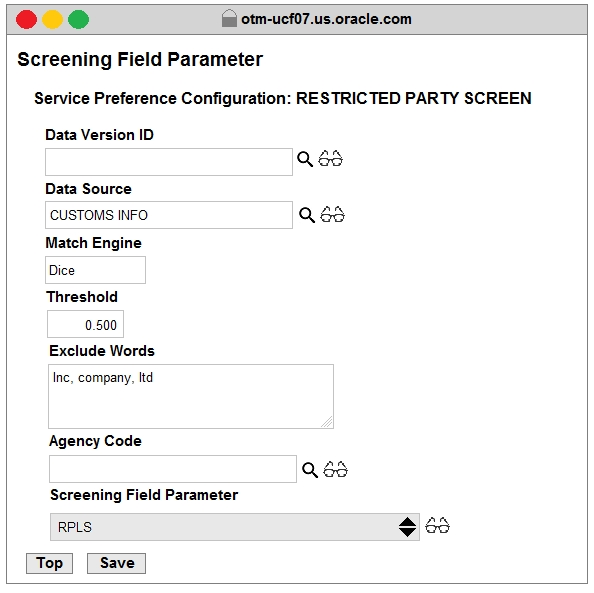Click the green maximize window button
The width and height of the screenshot is (594, 593).
(x=78, y=19)
